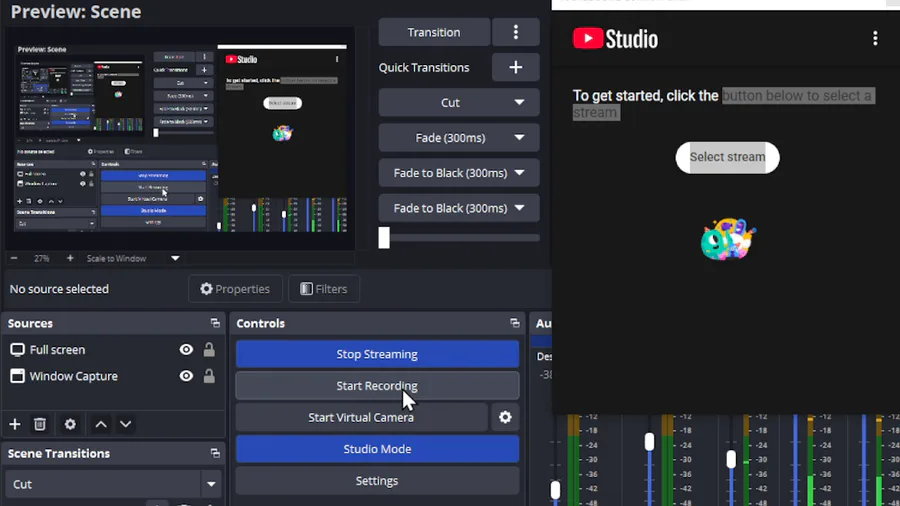Zoom in the preview with plus
The width and height of the screenshot is (900, 506).
click(x=70, y=258)
